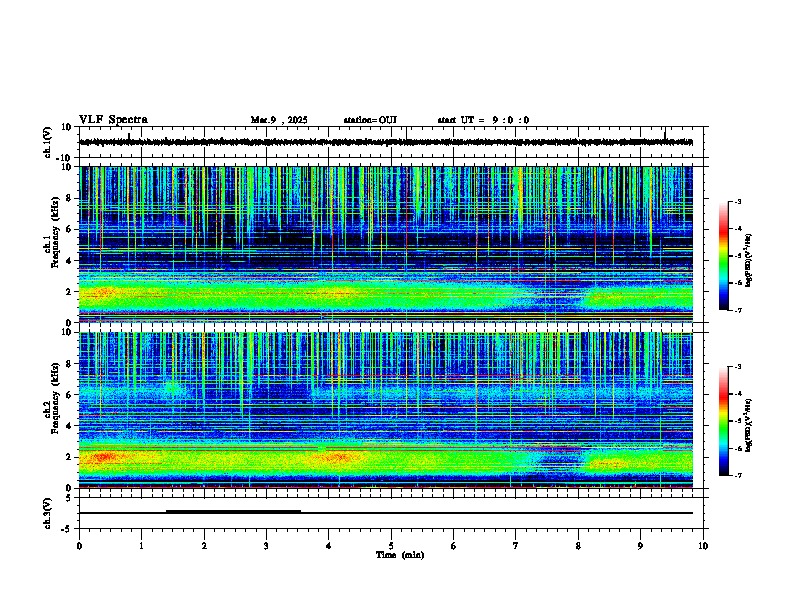The width and height of the screenshot is (792, 612).
Task: Click the "8" tick on the time axis
Action: click(578, 546)
